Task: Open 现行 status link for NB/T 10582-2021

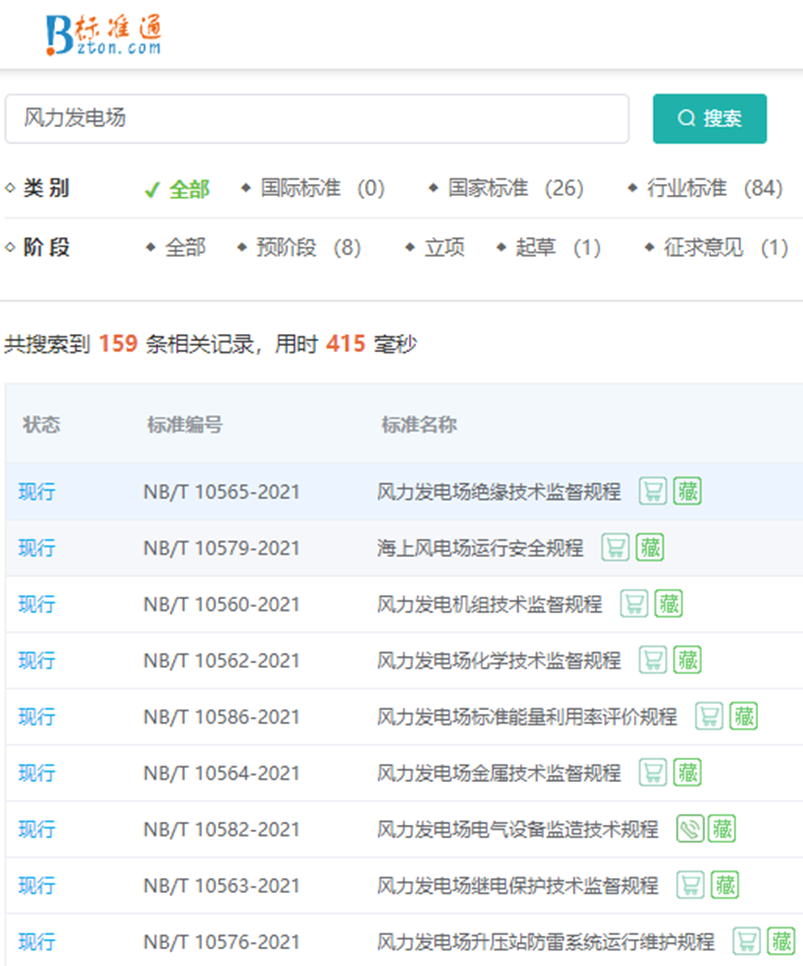Action: [37, 829]
